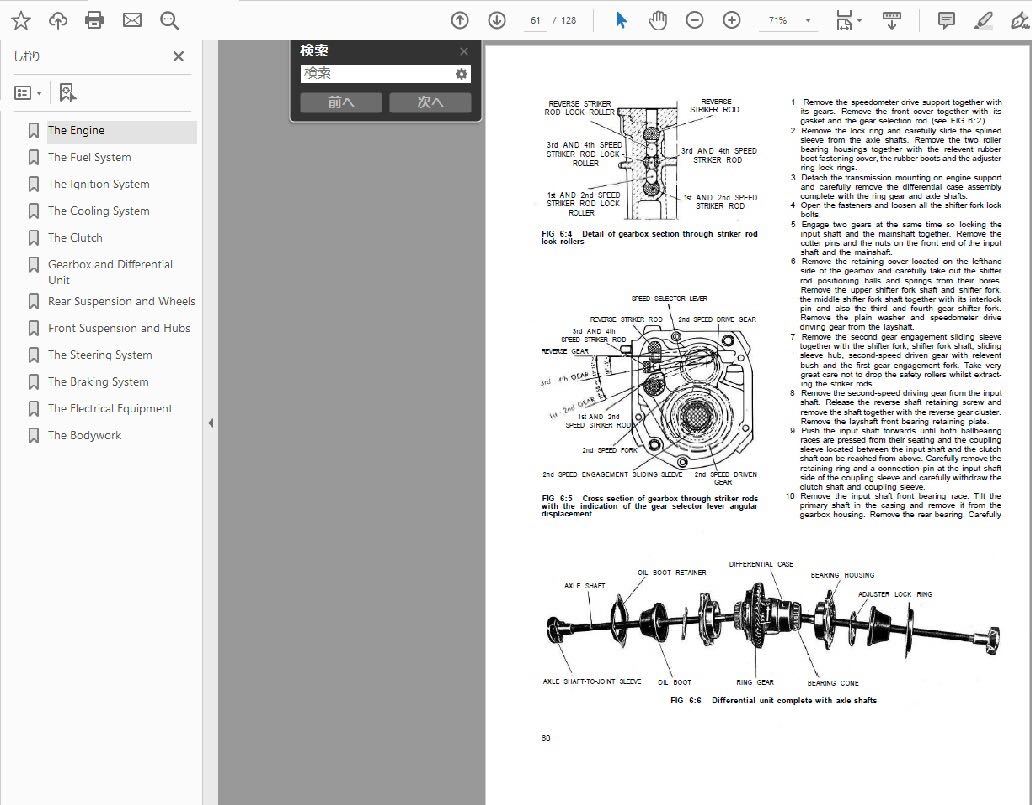Print the document with printer icon
The image size is (1032, 805).
click(x=95, y=21)
